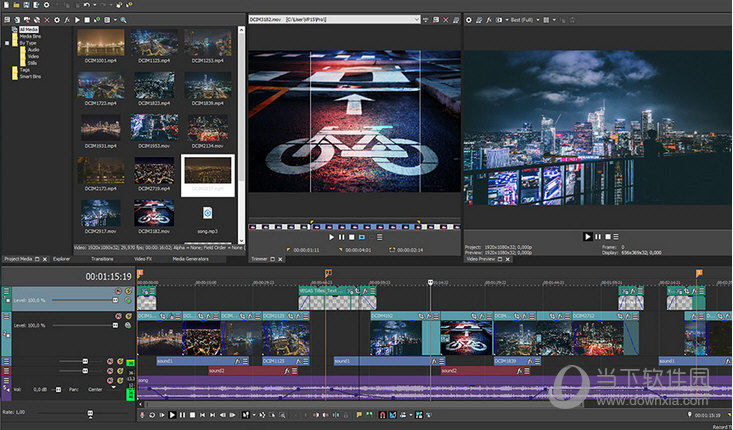733x430 pixels.
Task: Open the Video FX tab
Action: tap(143, 259)
